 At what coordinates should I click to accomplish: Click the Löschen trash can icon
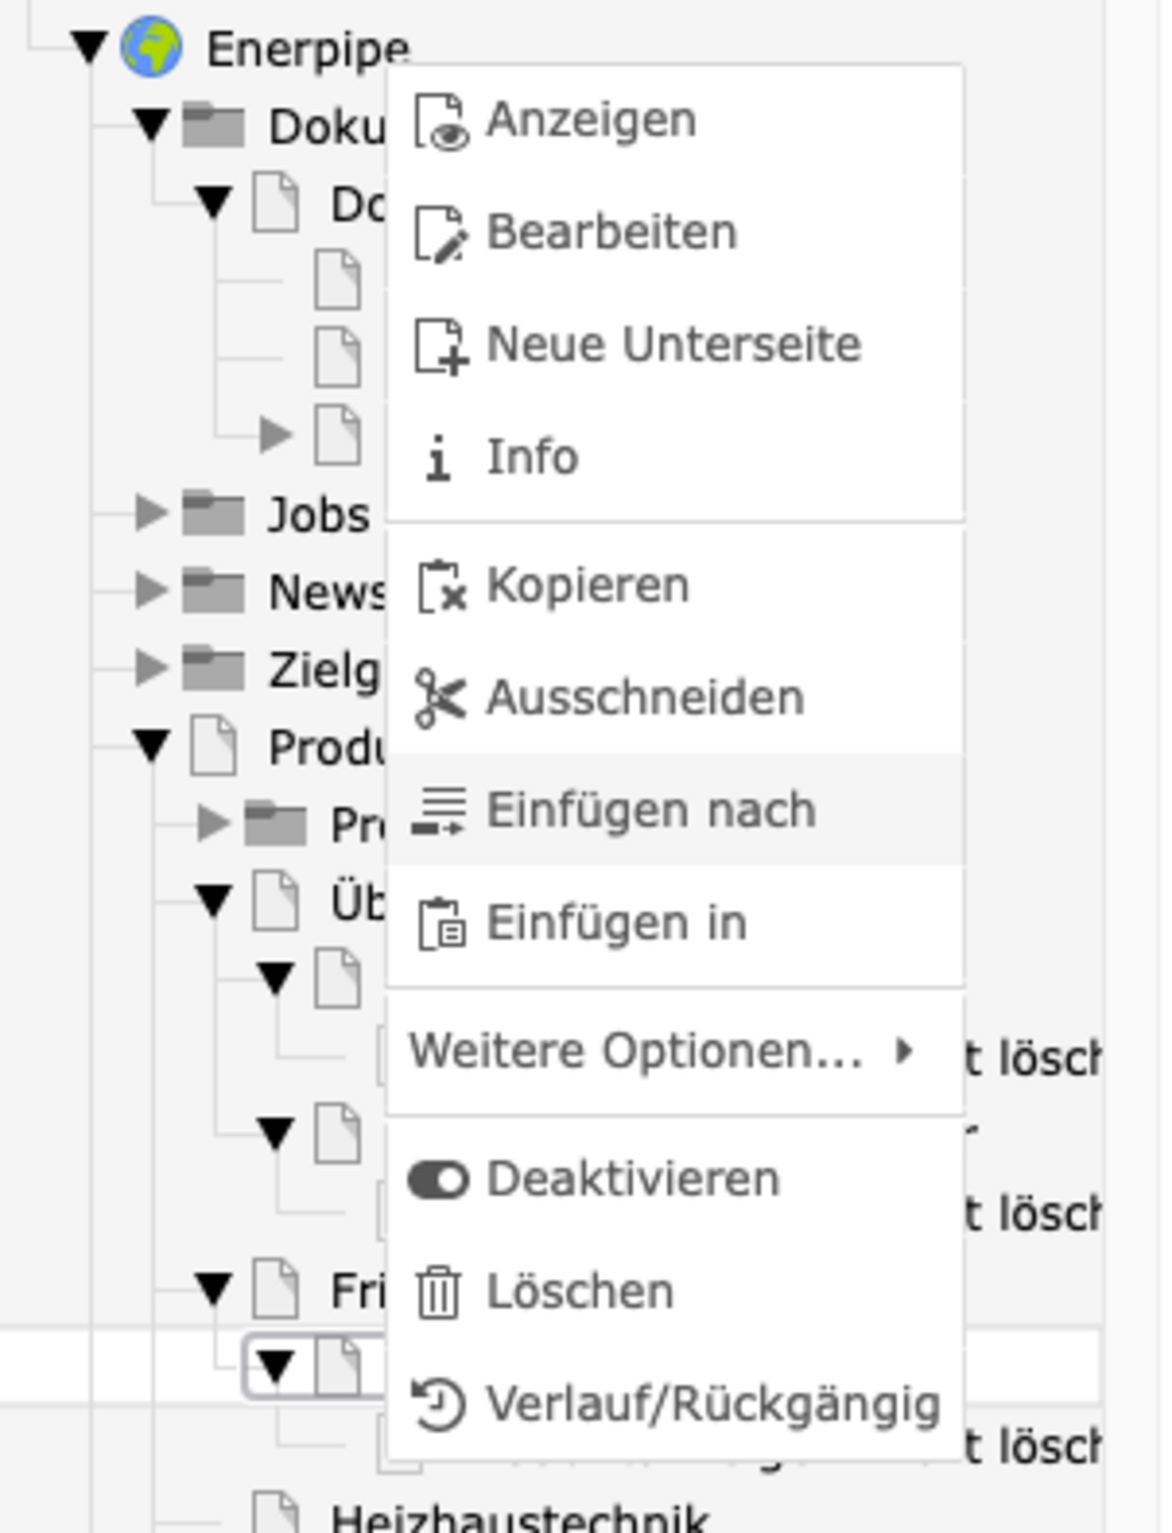(x=438, y=1292)
